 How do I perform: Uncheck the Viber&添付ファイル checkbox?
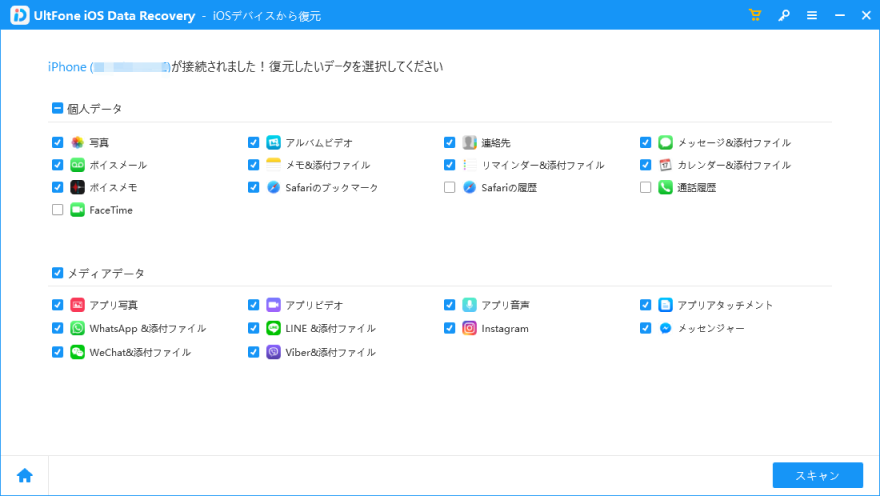pyautogui.click(x=254, y=352)
